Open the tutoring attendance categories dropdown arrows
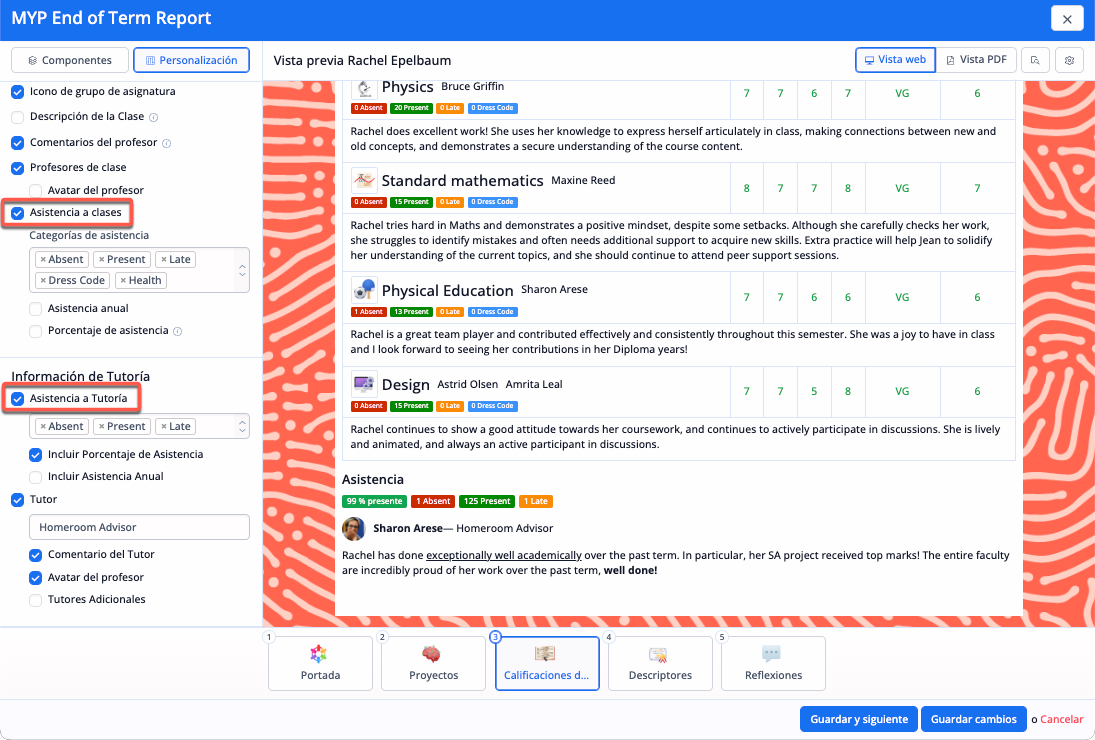The image size is (1095, 740). click(240, 426)
